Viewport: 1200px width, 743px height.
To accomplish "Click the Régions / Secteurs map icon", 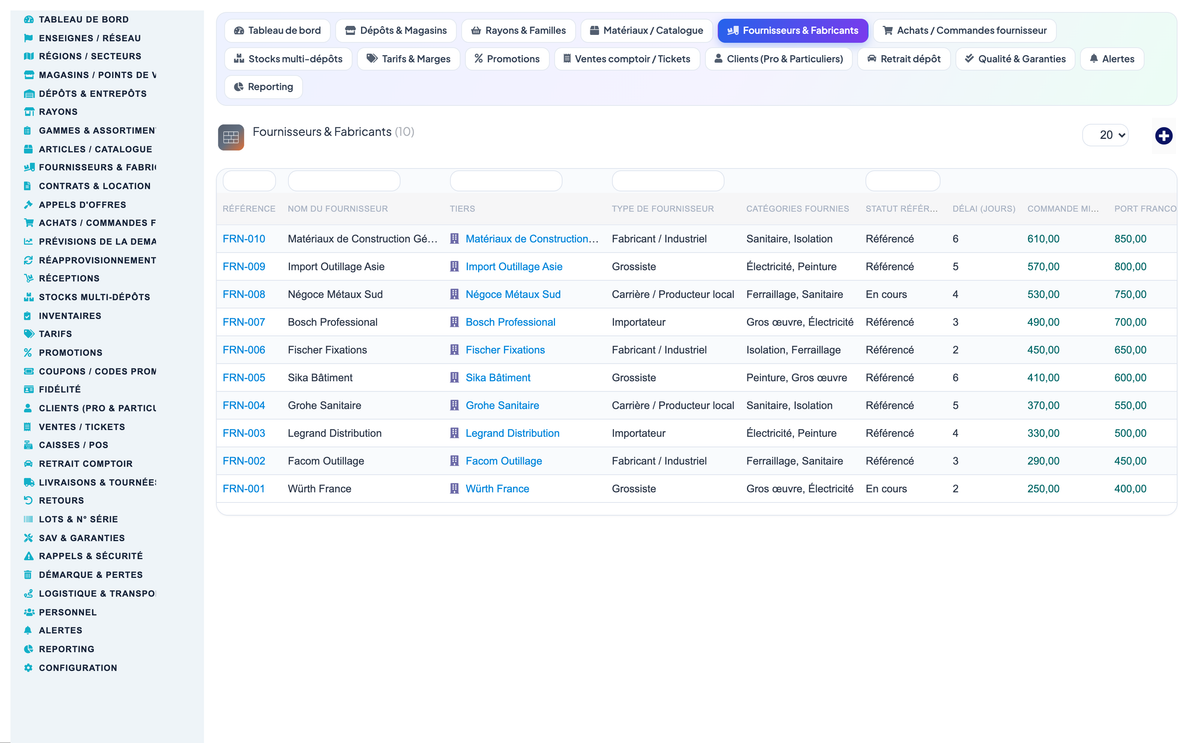I will click(x=28, y=56).
